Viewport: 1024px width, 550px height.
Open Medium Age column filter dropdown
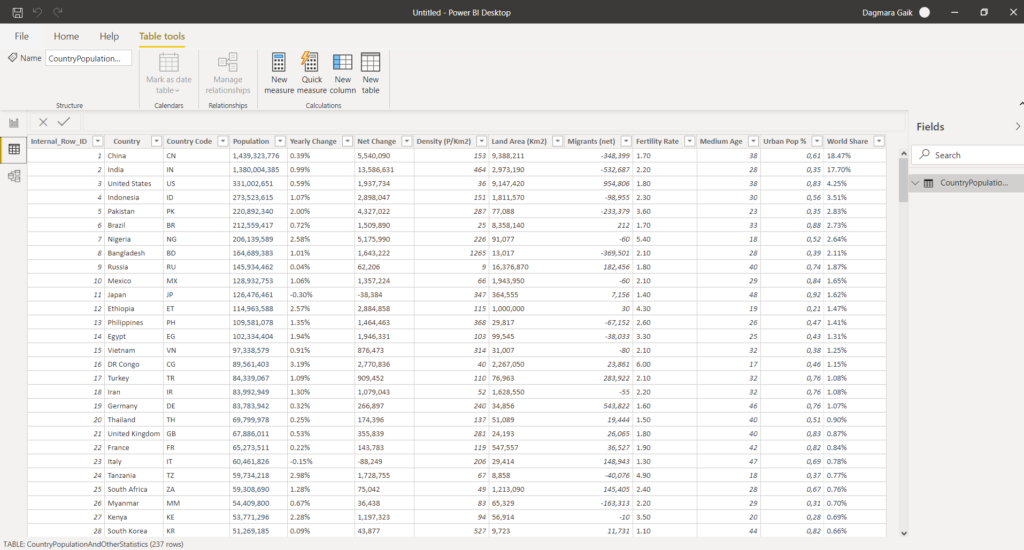753,141
